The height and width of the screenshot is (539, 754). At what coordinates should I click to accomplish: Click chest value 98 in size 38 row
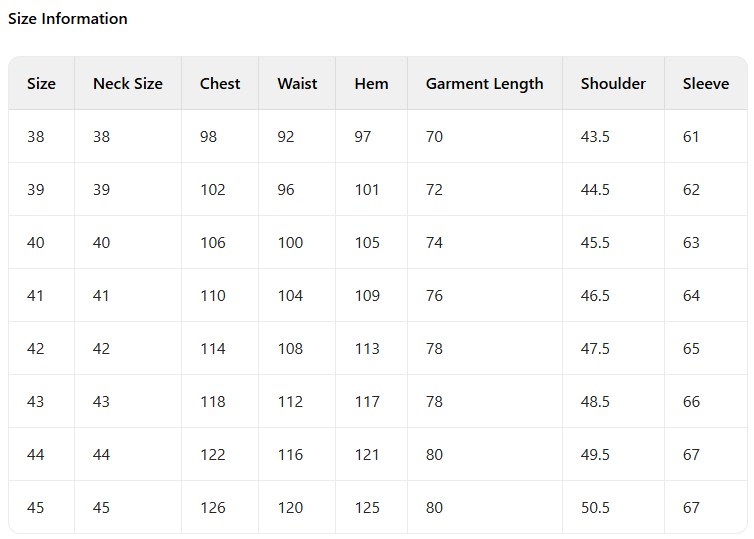pyautogui.click(x=208, y=136)
